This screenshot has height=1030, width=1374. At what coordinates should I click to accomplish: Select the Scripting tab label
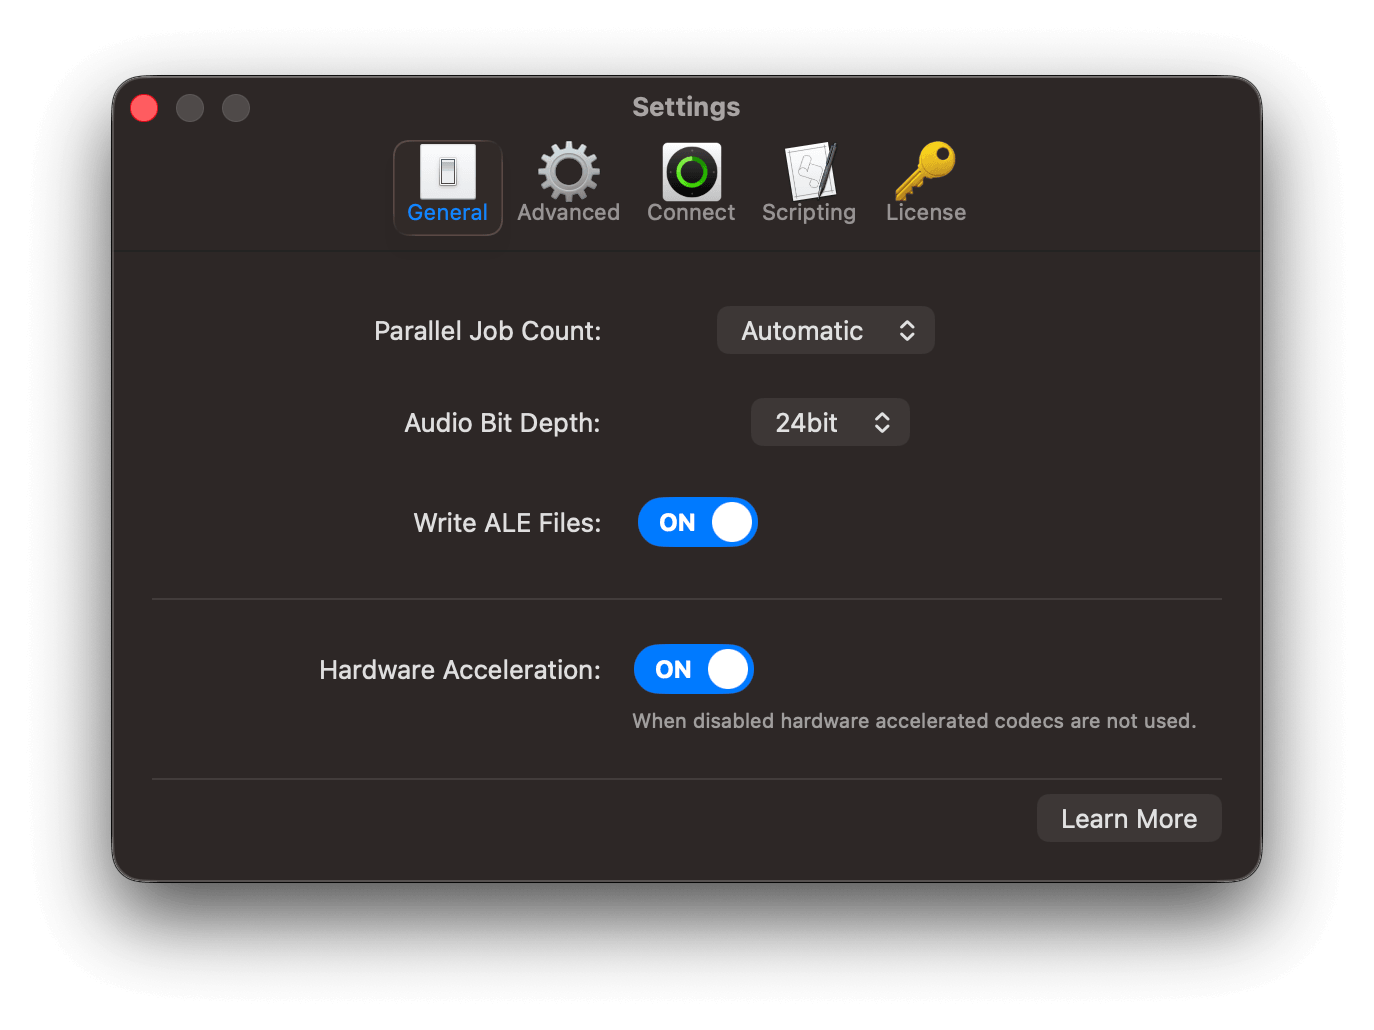click(x=808, y=213)
